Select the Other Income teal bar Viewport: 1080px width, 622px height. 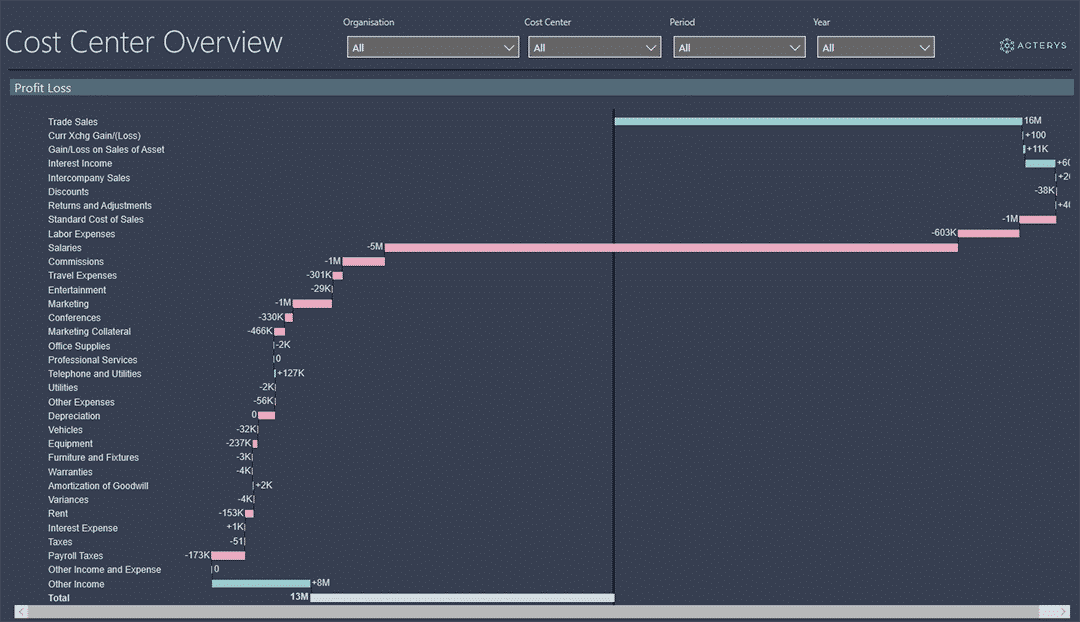[x=260, y=583]
